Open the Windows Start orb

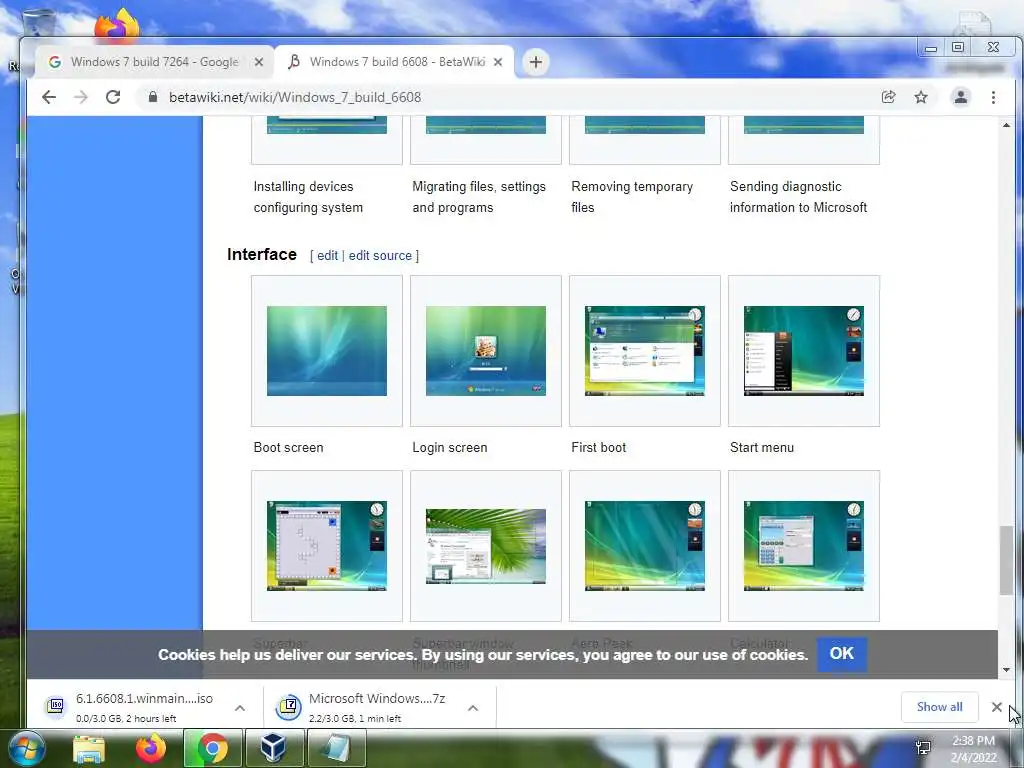pyautogui.click(x=26, y=748)
